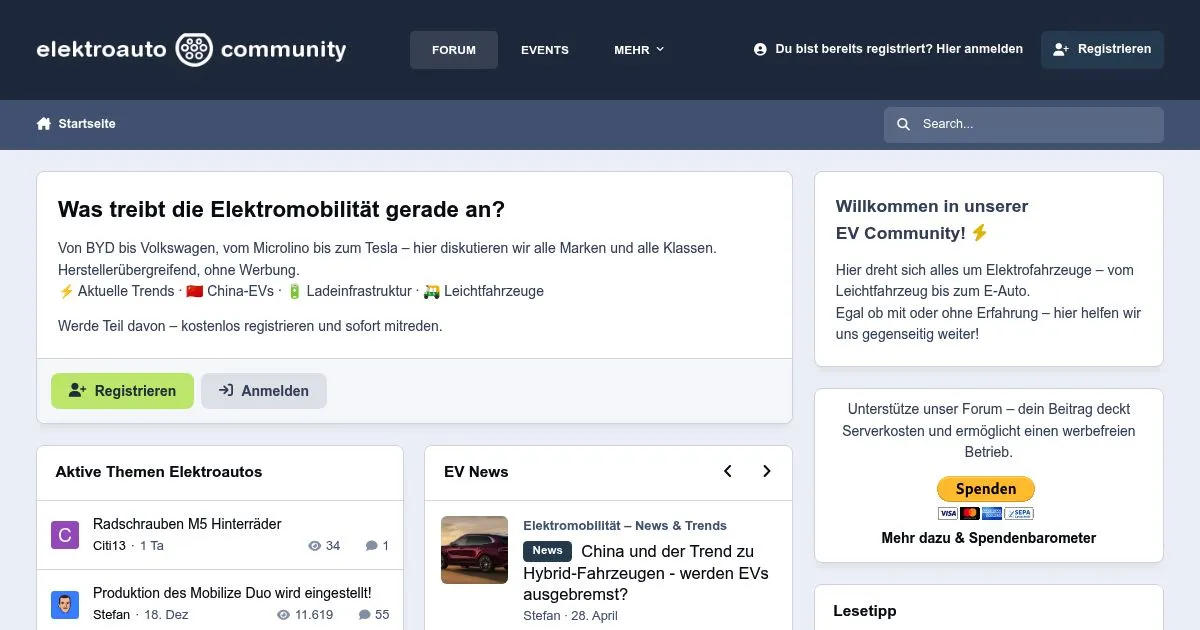The width and height of the screenshot is (1200, 630).
Task: Click the PayPal Spenden button
Action: (985, 489)
